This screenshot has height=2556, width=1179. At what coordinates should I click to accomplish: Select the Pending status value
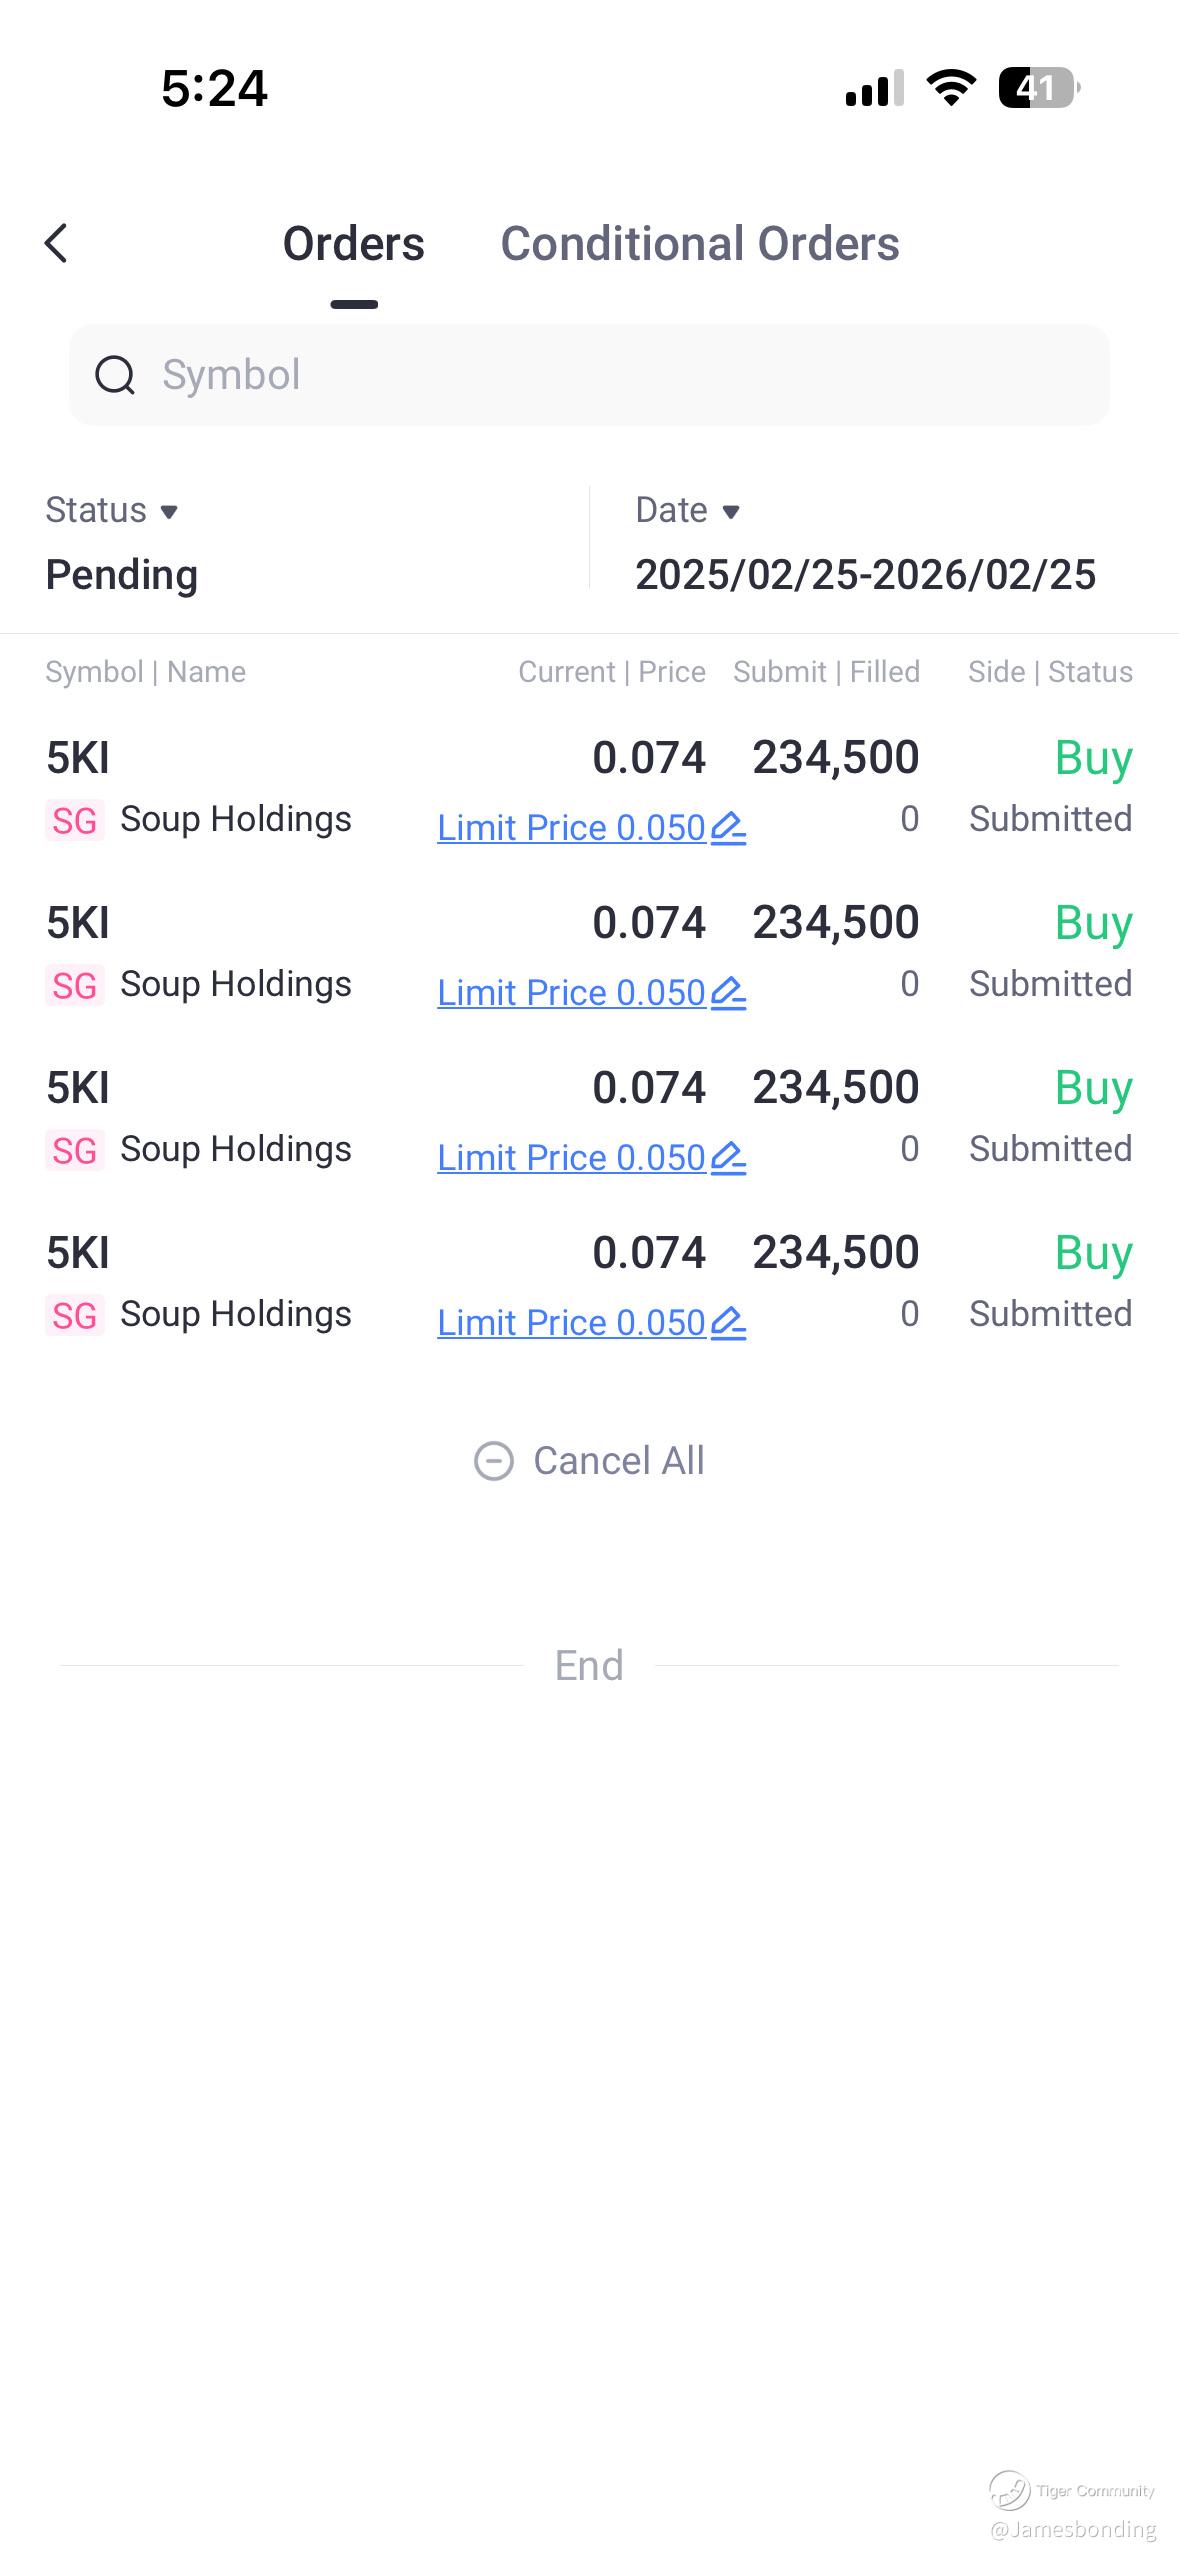coord(122,575)
